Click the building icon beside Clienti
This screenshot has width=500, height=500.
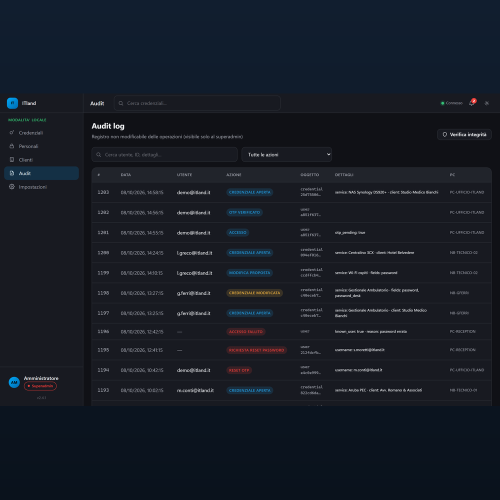tap(12, 160)
